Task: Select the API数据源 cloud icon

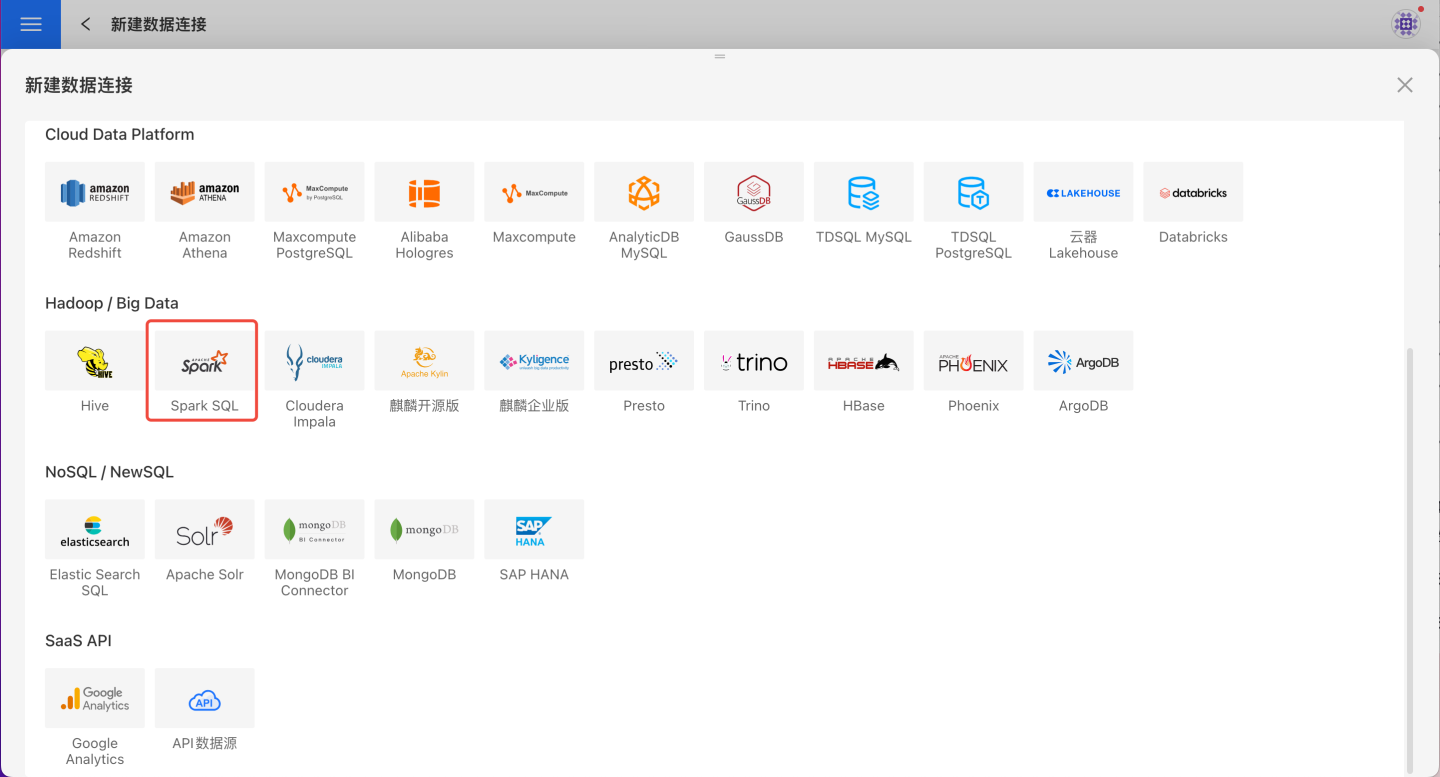Action: click(x=204, y=699)
